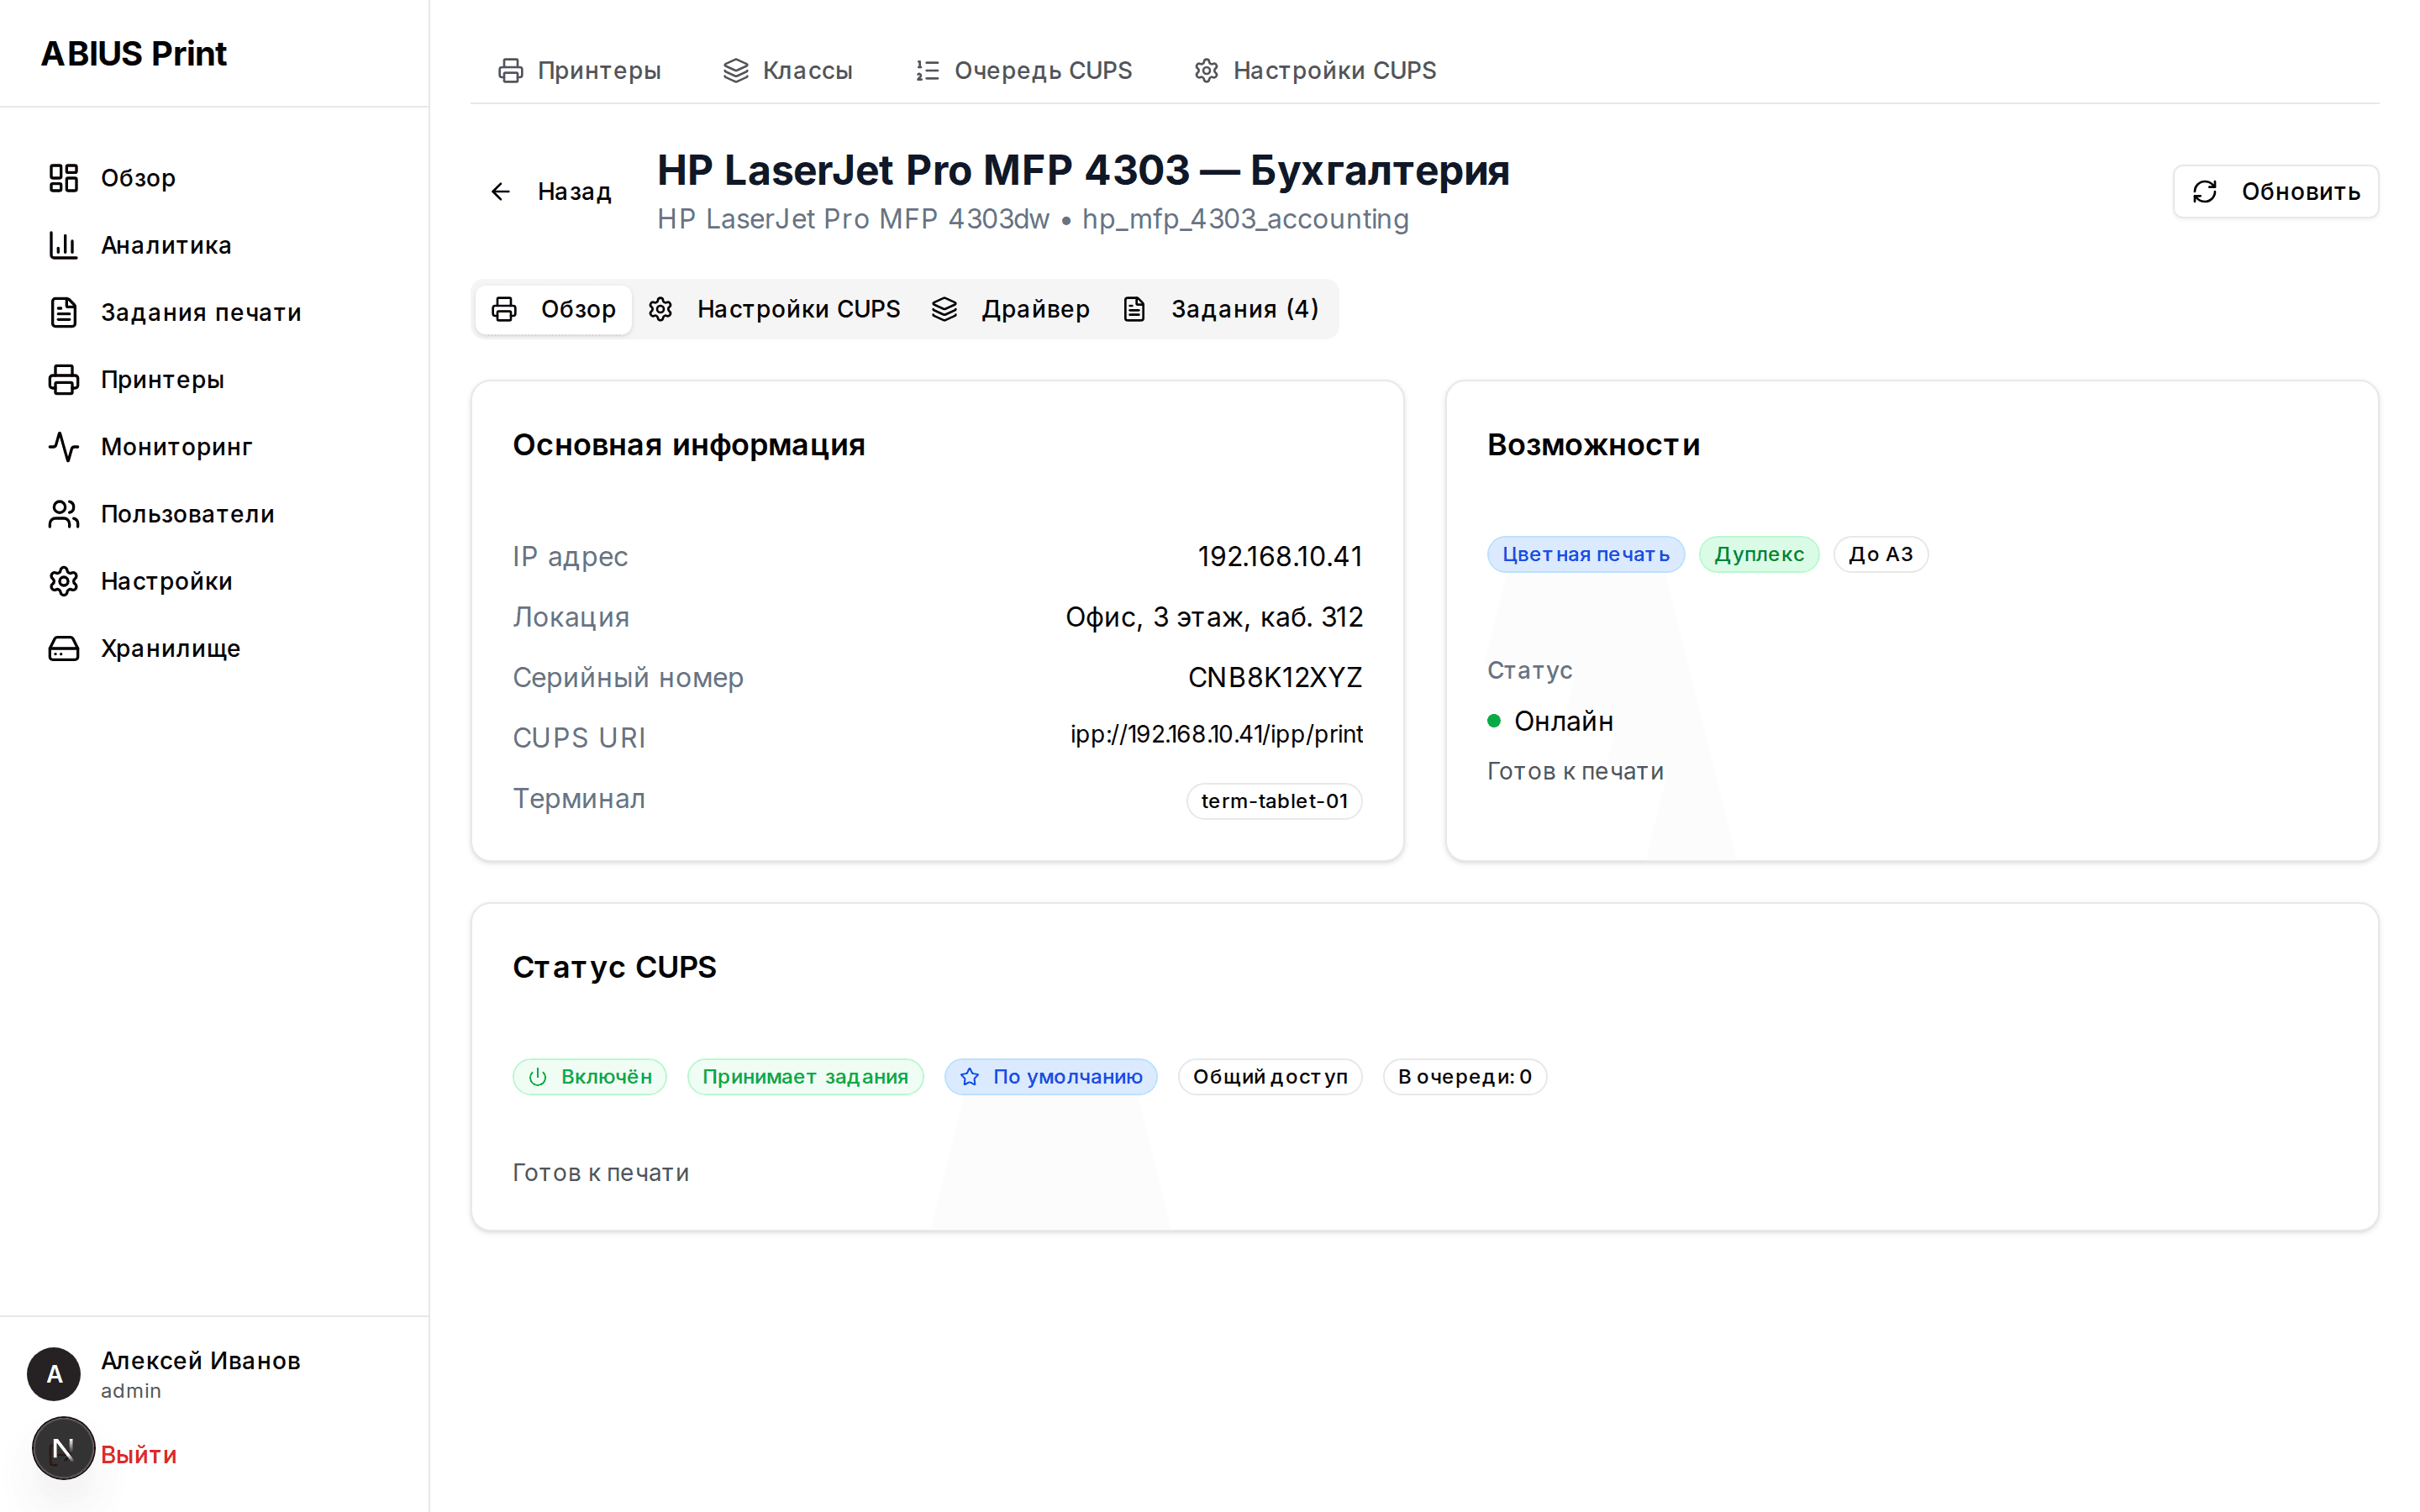The height and width of the screenshot is (1512, 2420).
Task: Click the Готов к печати text under Статус CUPS
Action: pos(601,1173)
